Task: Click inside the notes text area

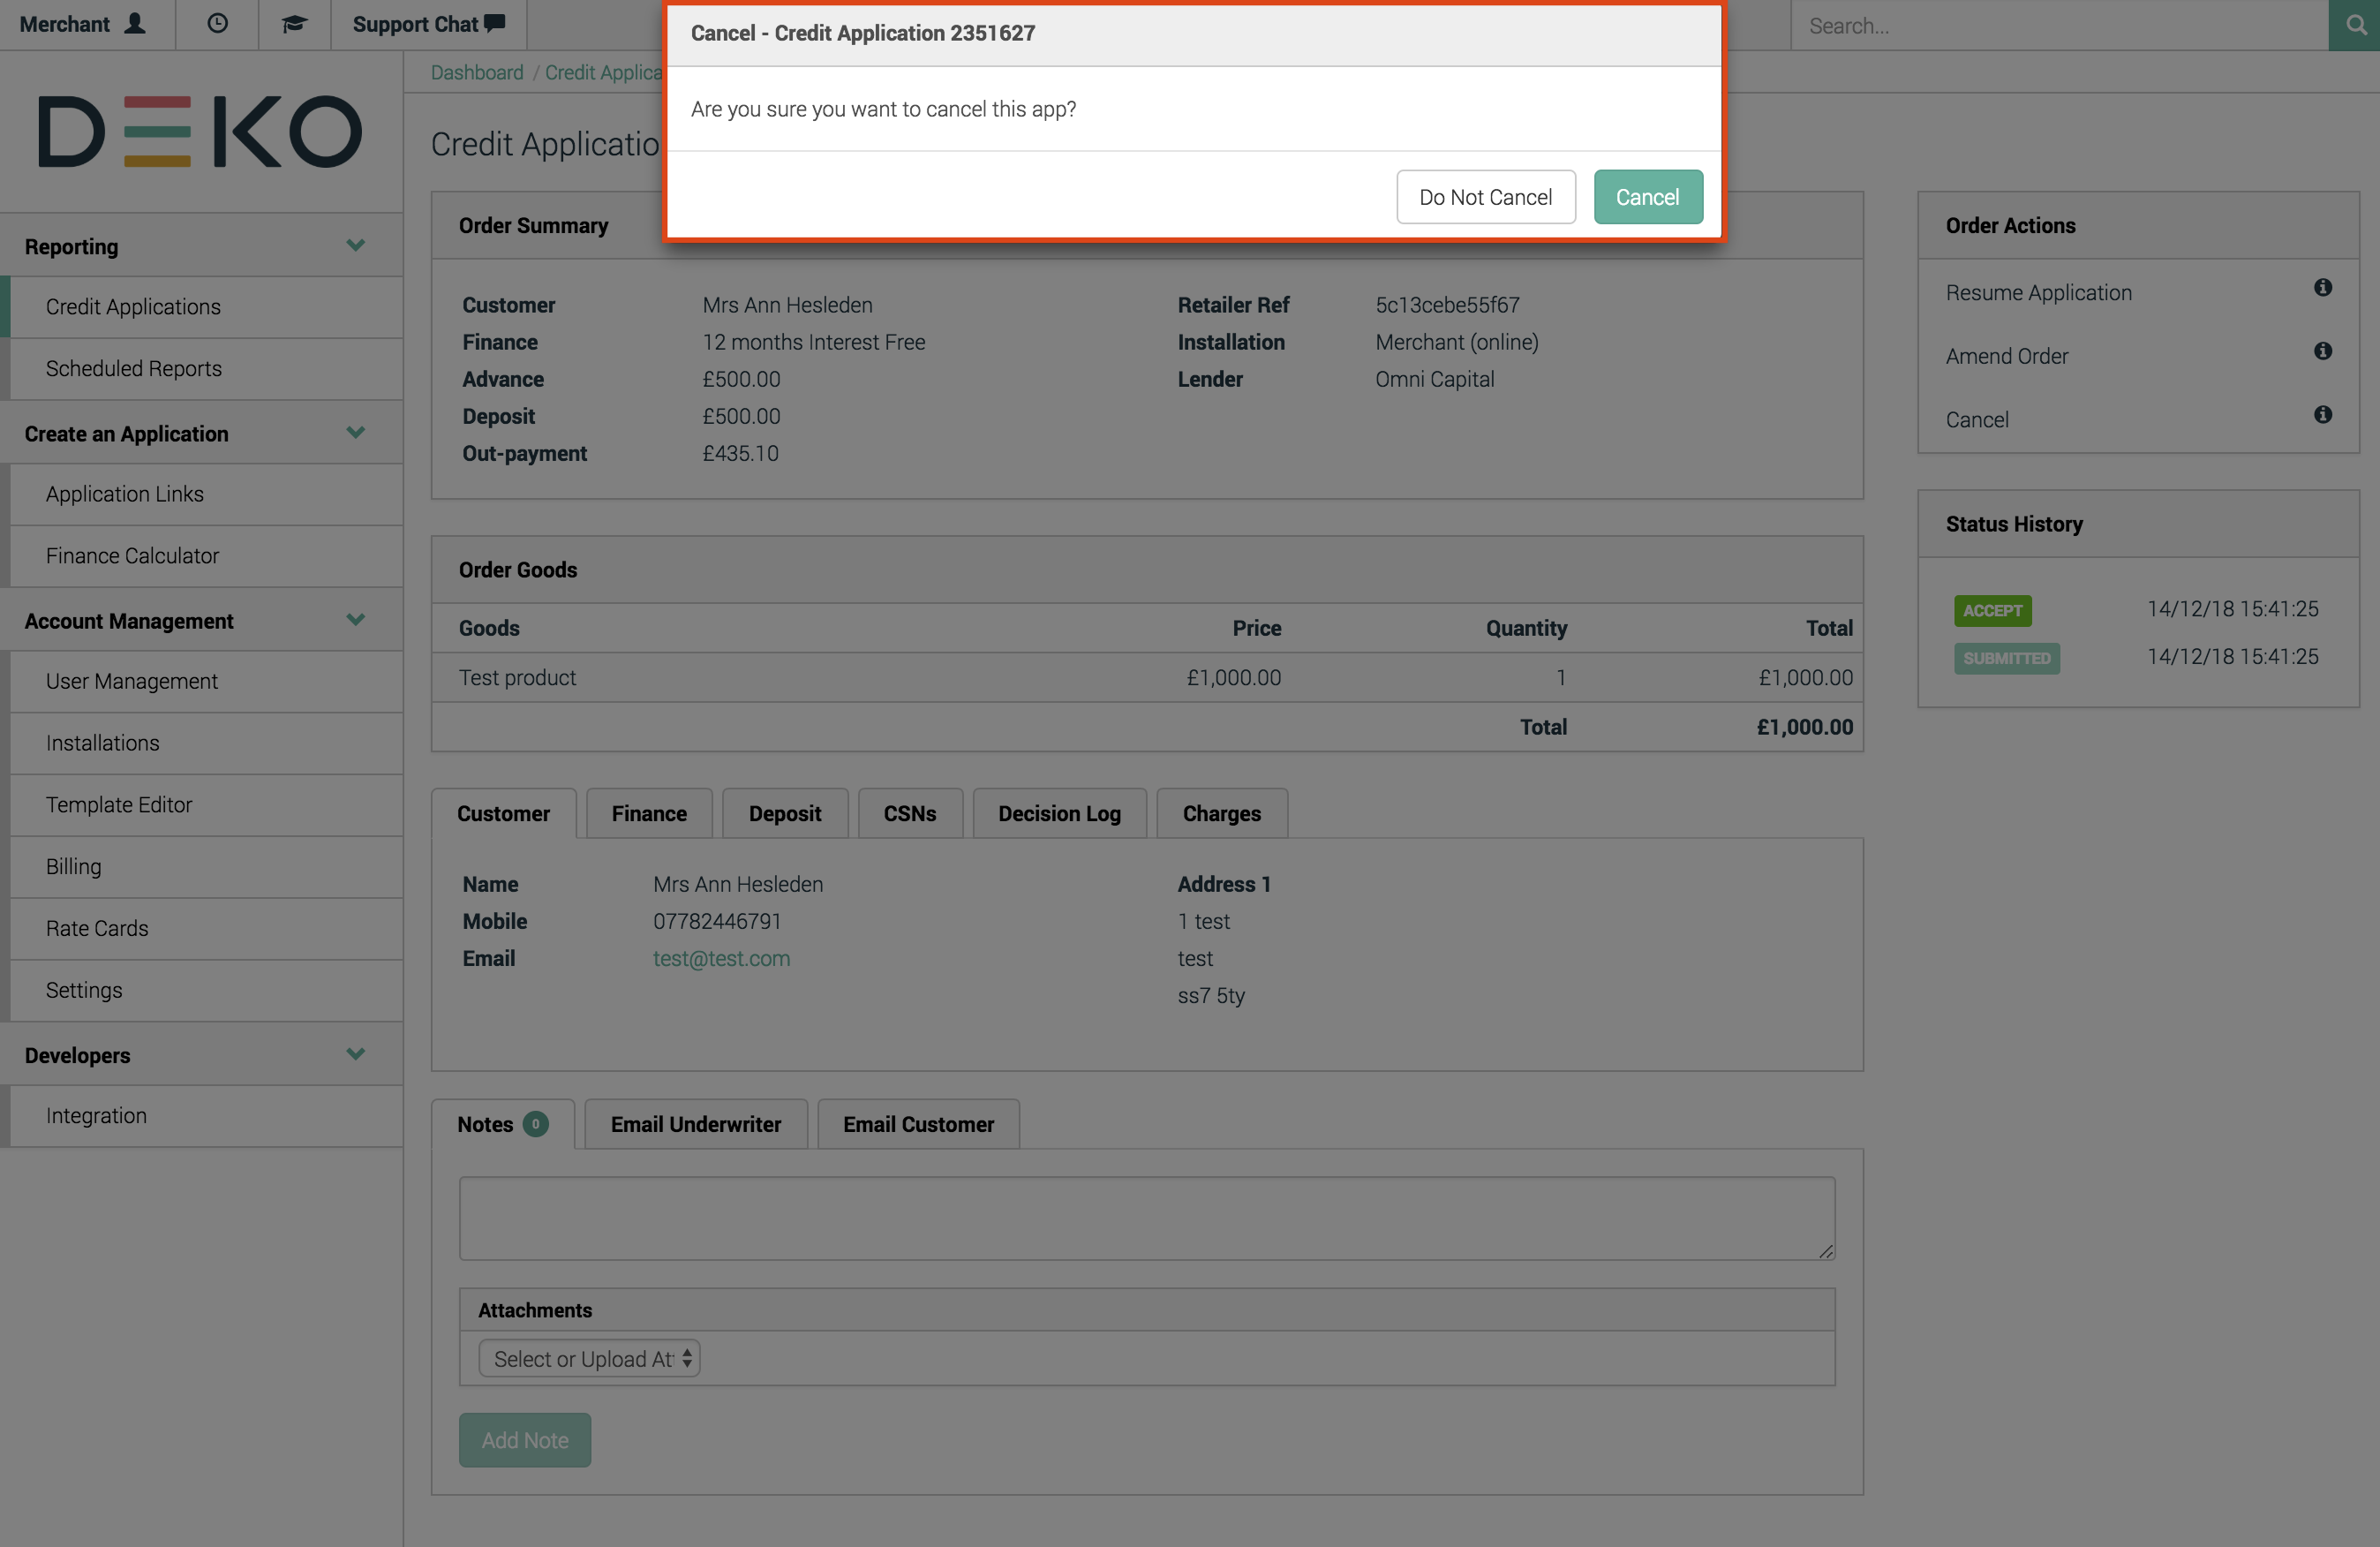Action: pos(1146,1218)
